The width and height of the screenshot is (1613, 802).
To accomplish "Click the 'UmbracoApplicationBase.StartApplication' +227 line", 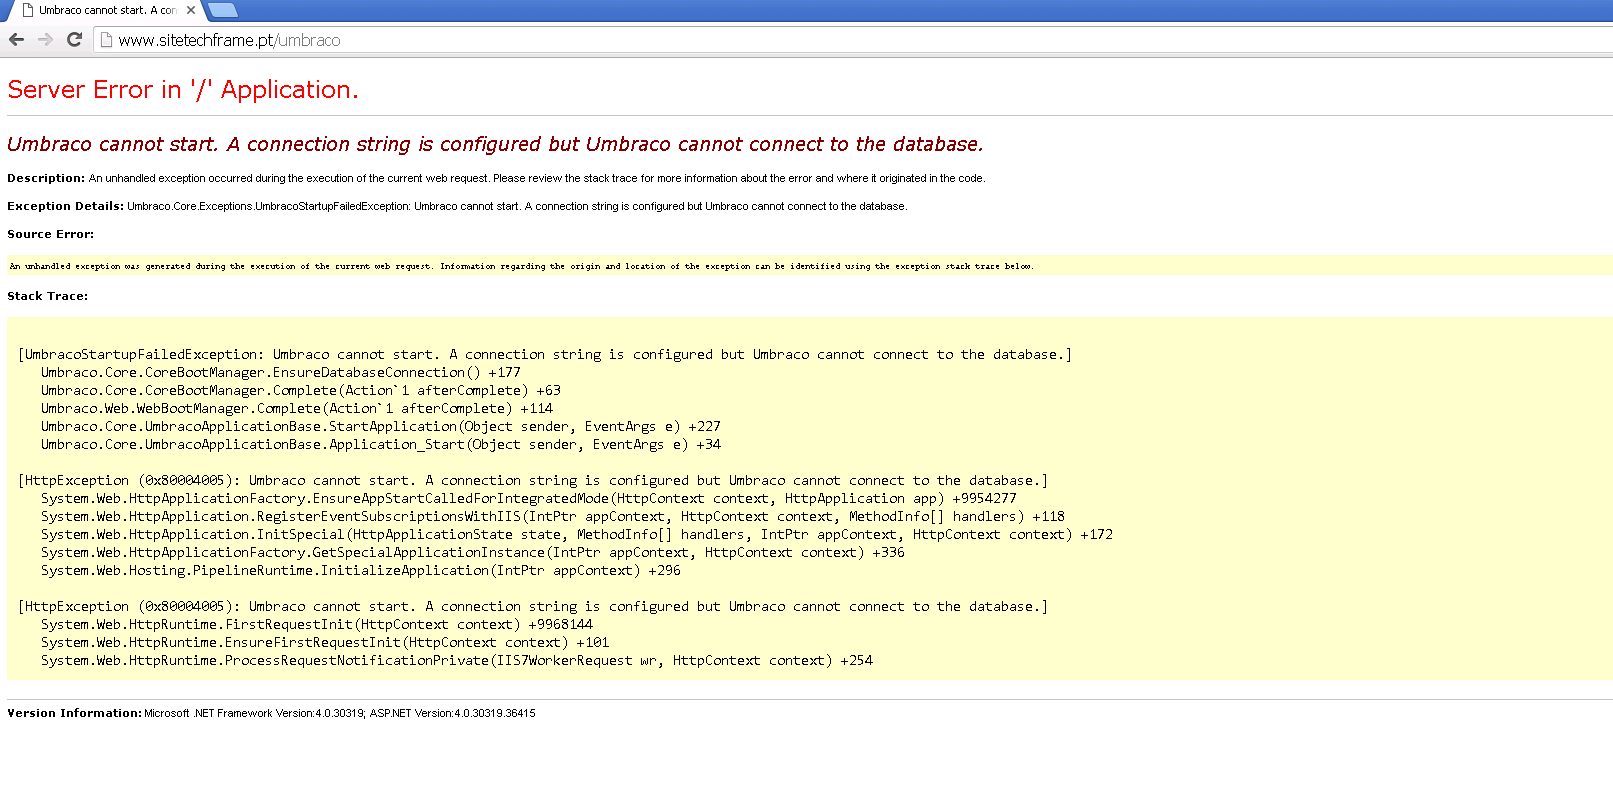I will click(381, 427).
